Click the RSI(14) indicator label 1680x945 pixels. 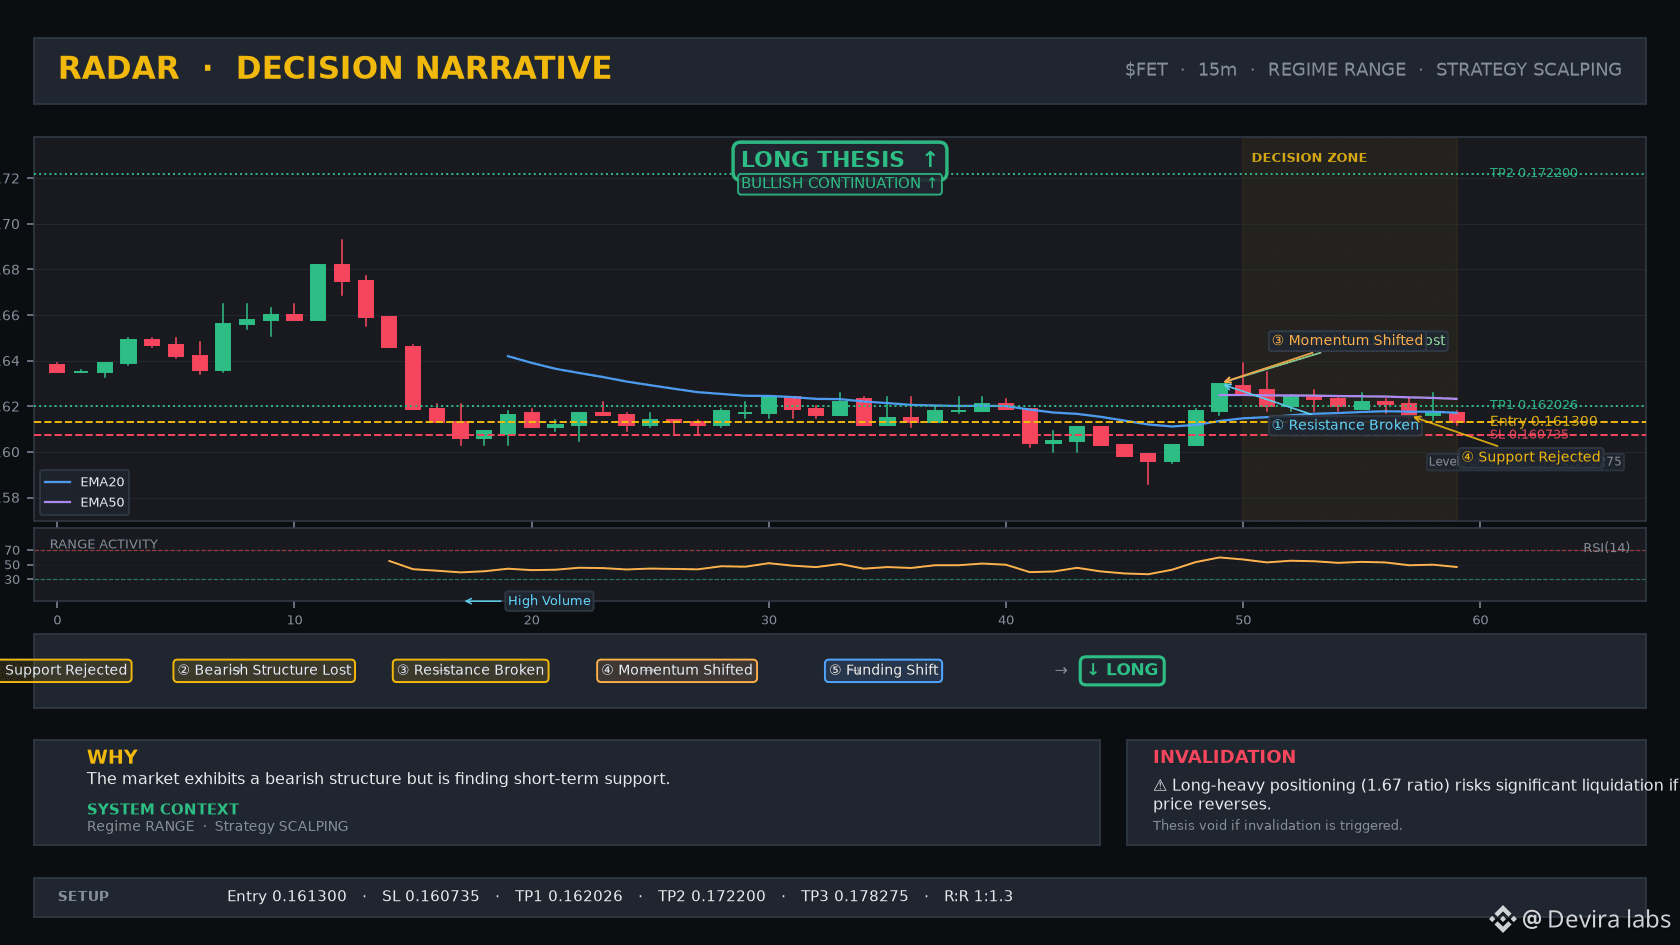tap(1606, 548)
